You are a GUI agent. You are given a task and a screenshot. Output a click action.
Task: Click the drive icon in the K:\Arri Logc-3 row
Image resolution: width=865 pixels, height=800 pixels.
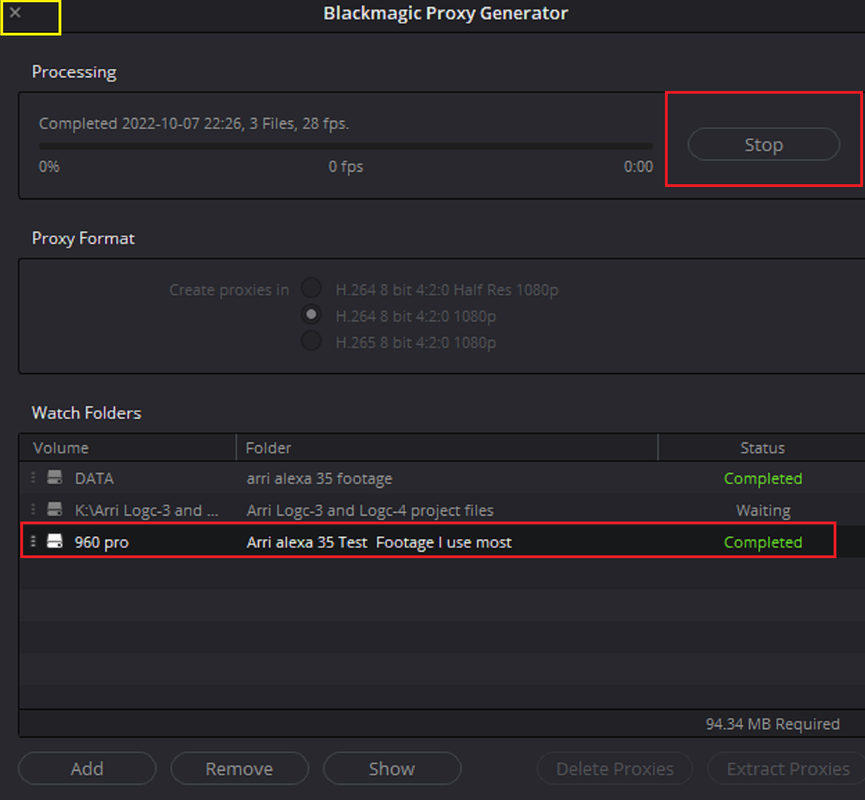point(55,509)
